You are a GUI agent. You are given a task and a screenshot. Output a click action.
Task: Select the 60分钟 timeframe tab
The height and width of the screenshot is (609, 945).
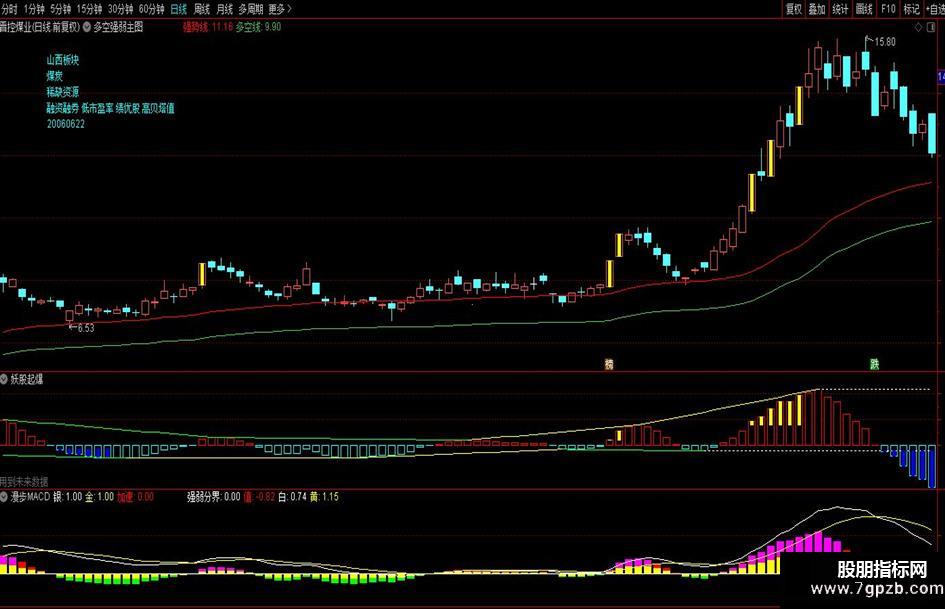point(151,9)
